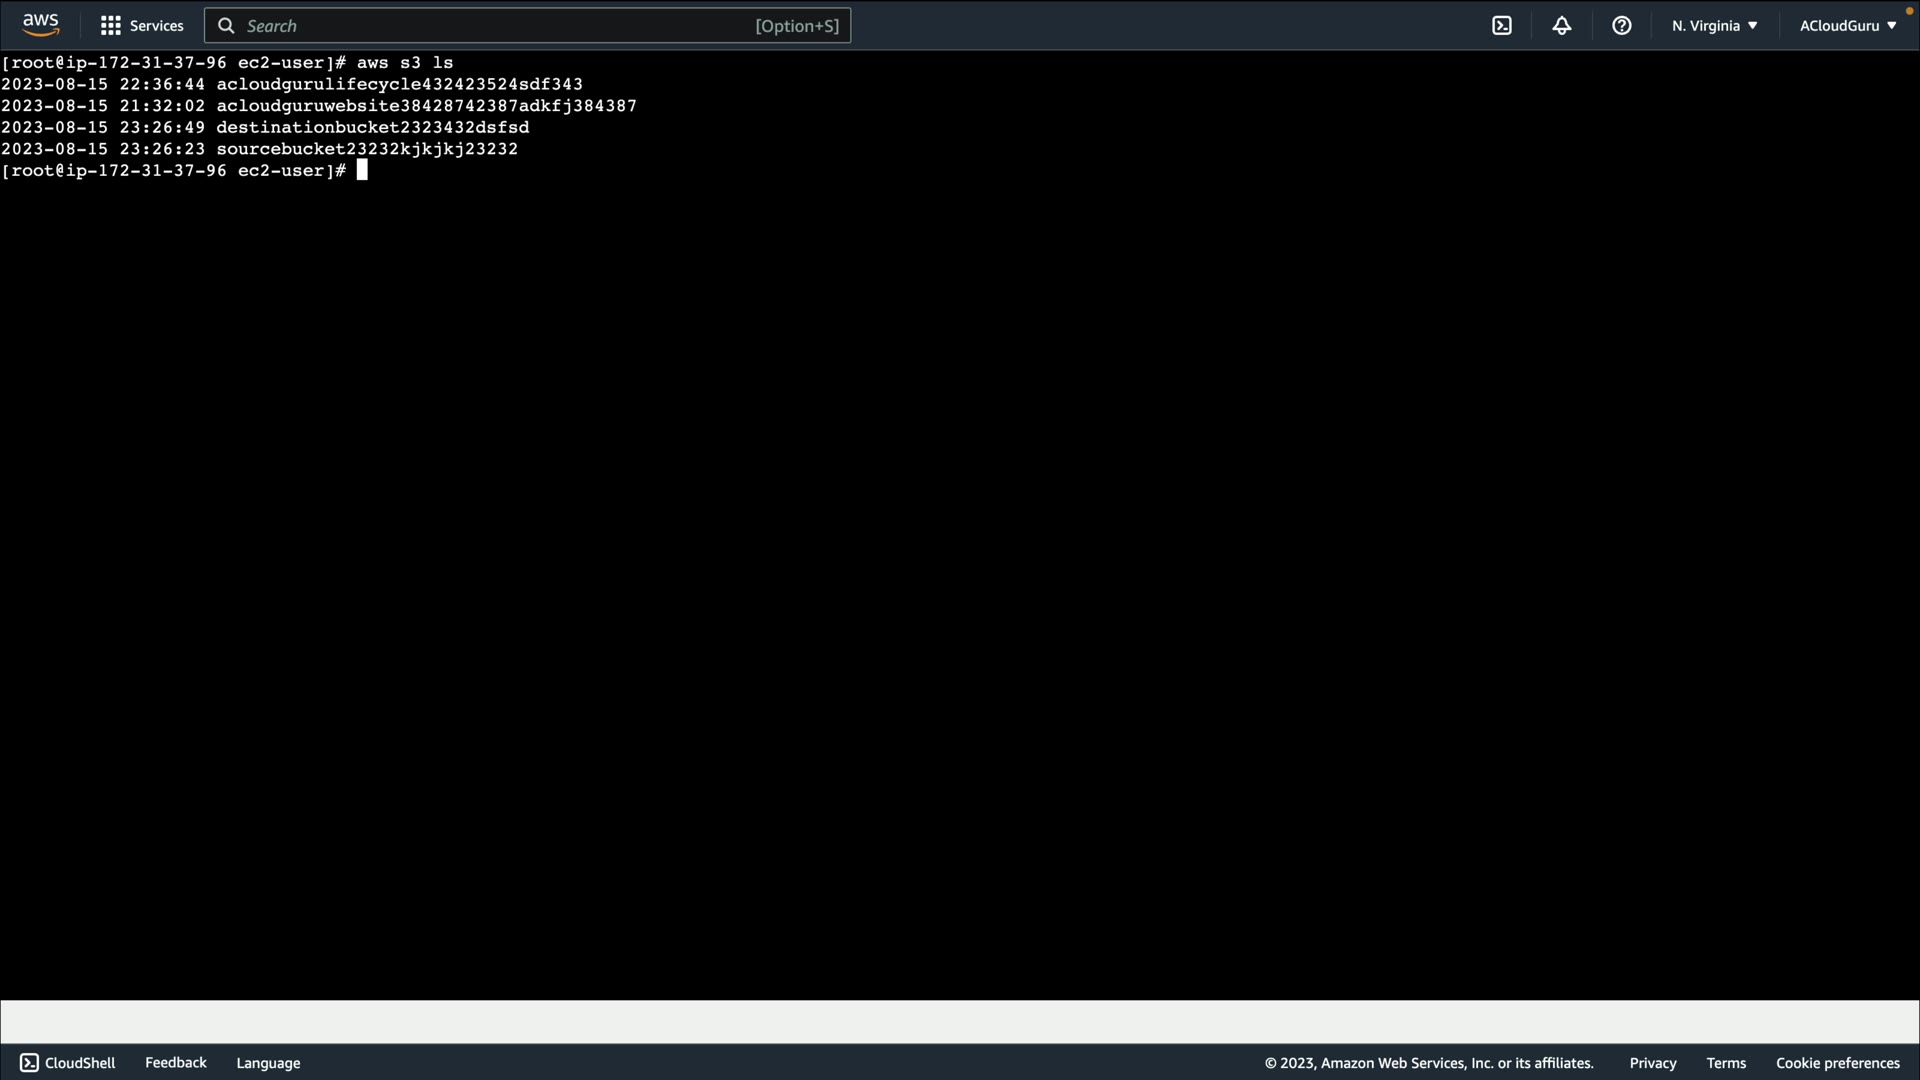Click the sourcebucket23232kjkjkj23232 bucket name
Screen dimensions: 1920x1080
click(367, 149)
